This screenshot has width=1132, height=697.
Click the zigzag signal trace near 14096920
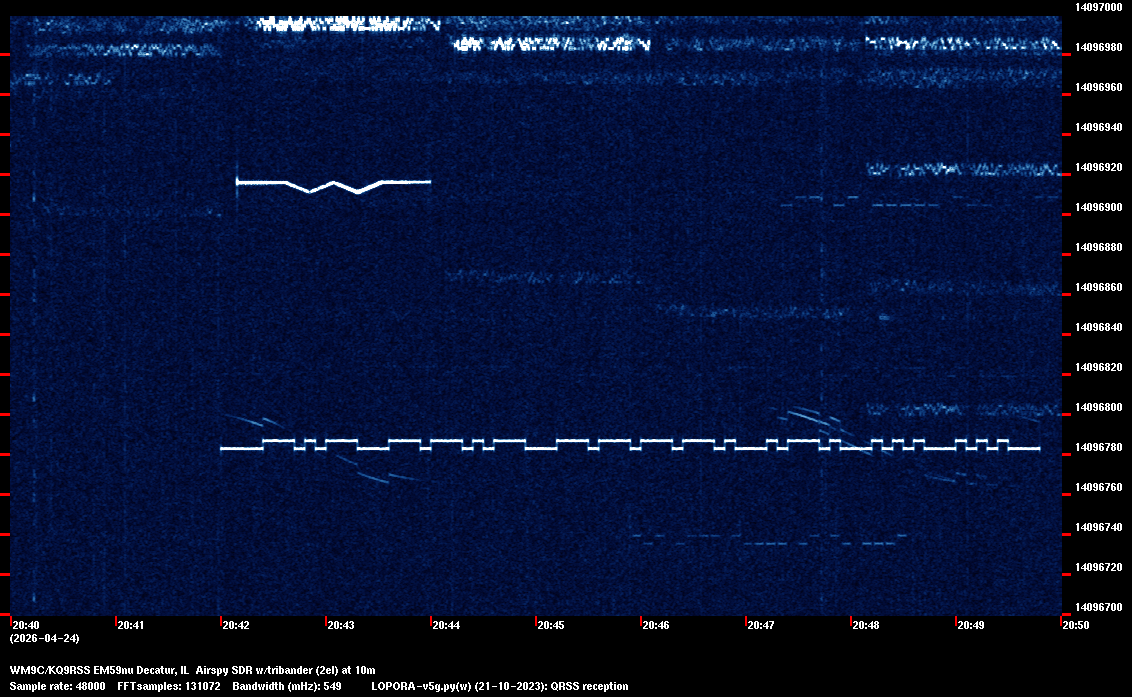tap(334, 186)
